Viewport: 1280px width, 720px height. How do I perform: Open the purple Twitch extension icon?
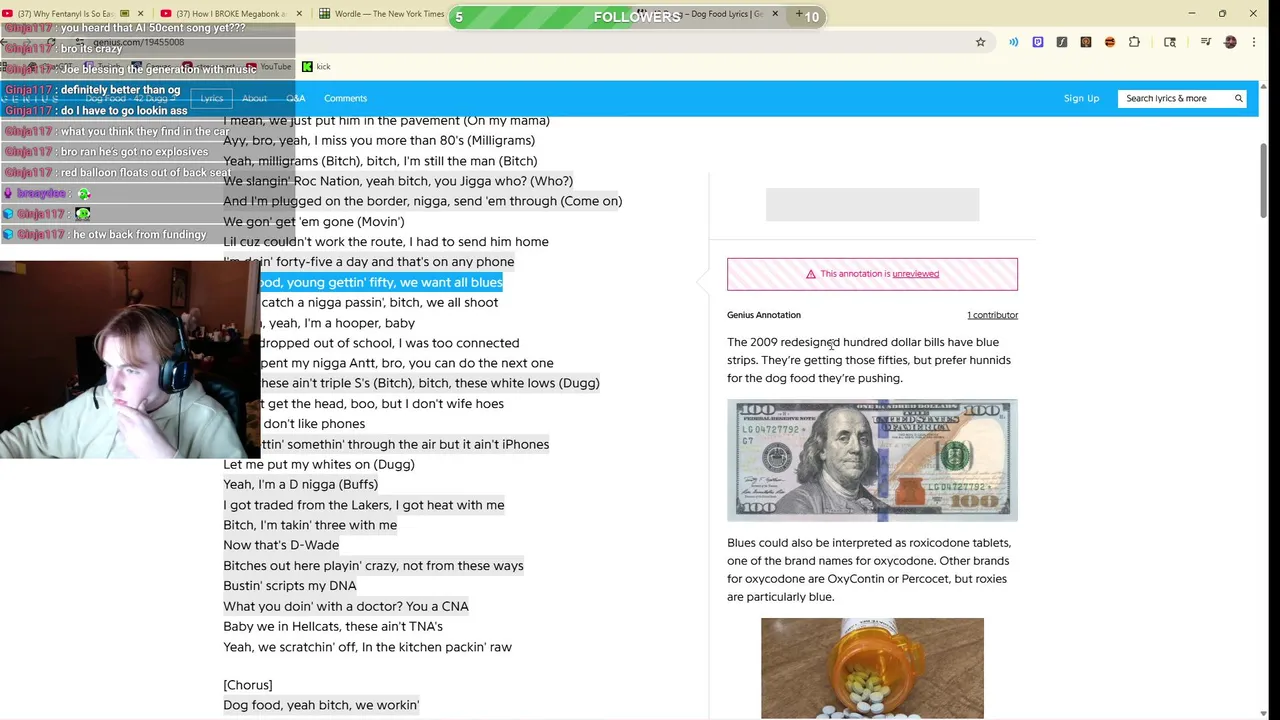tap(1037, 42)
